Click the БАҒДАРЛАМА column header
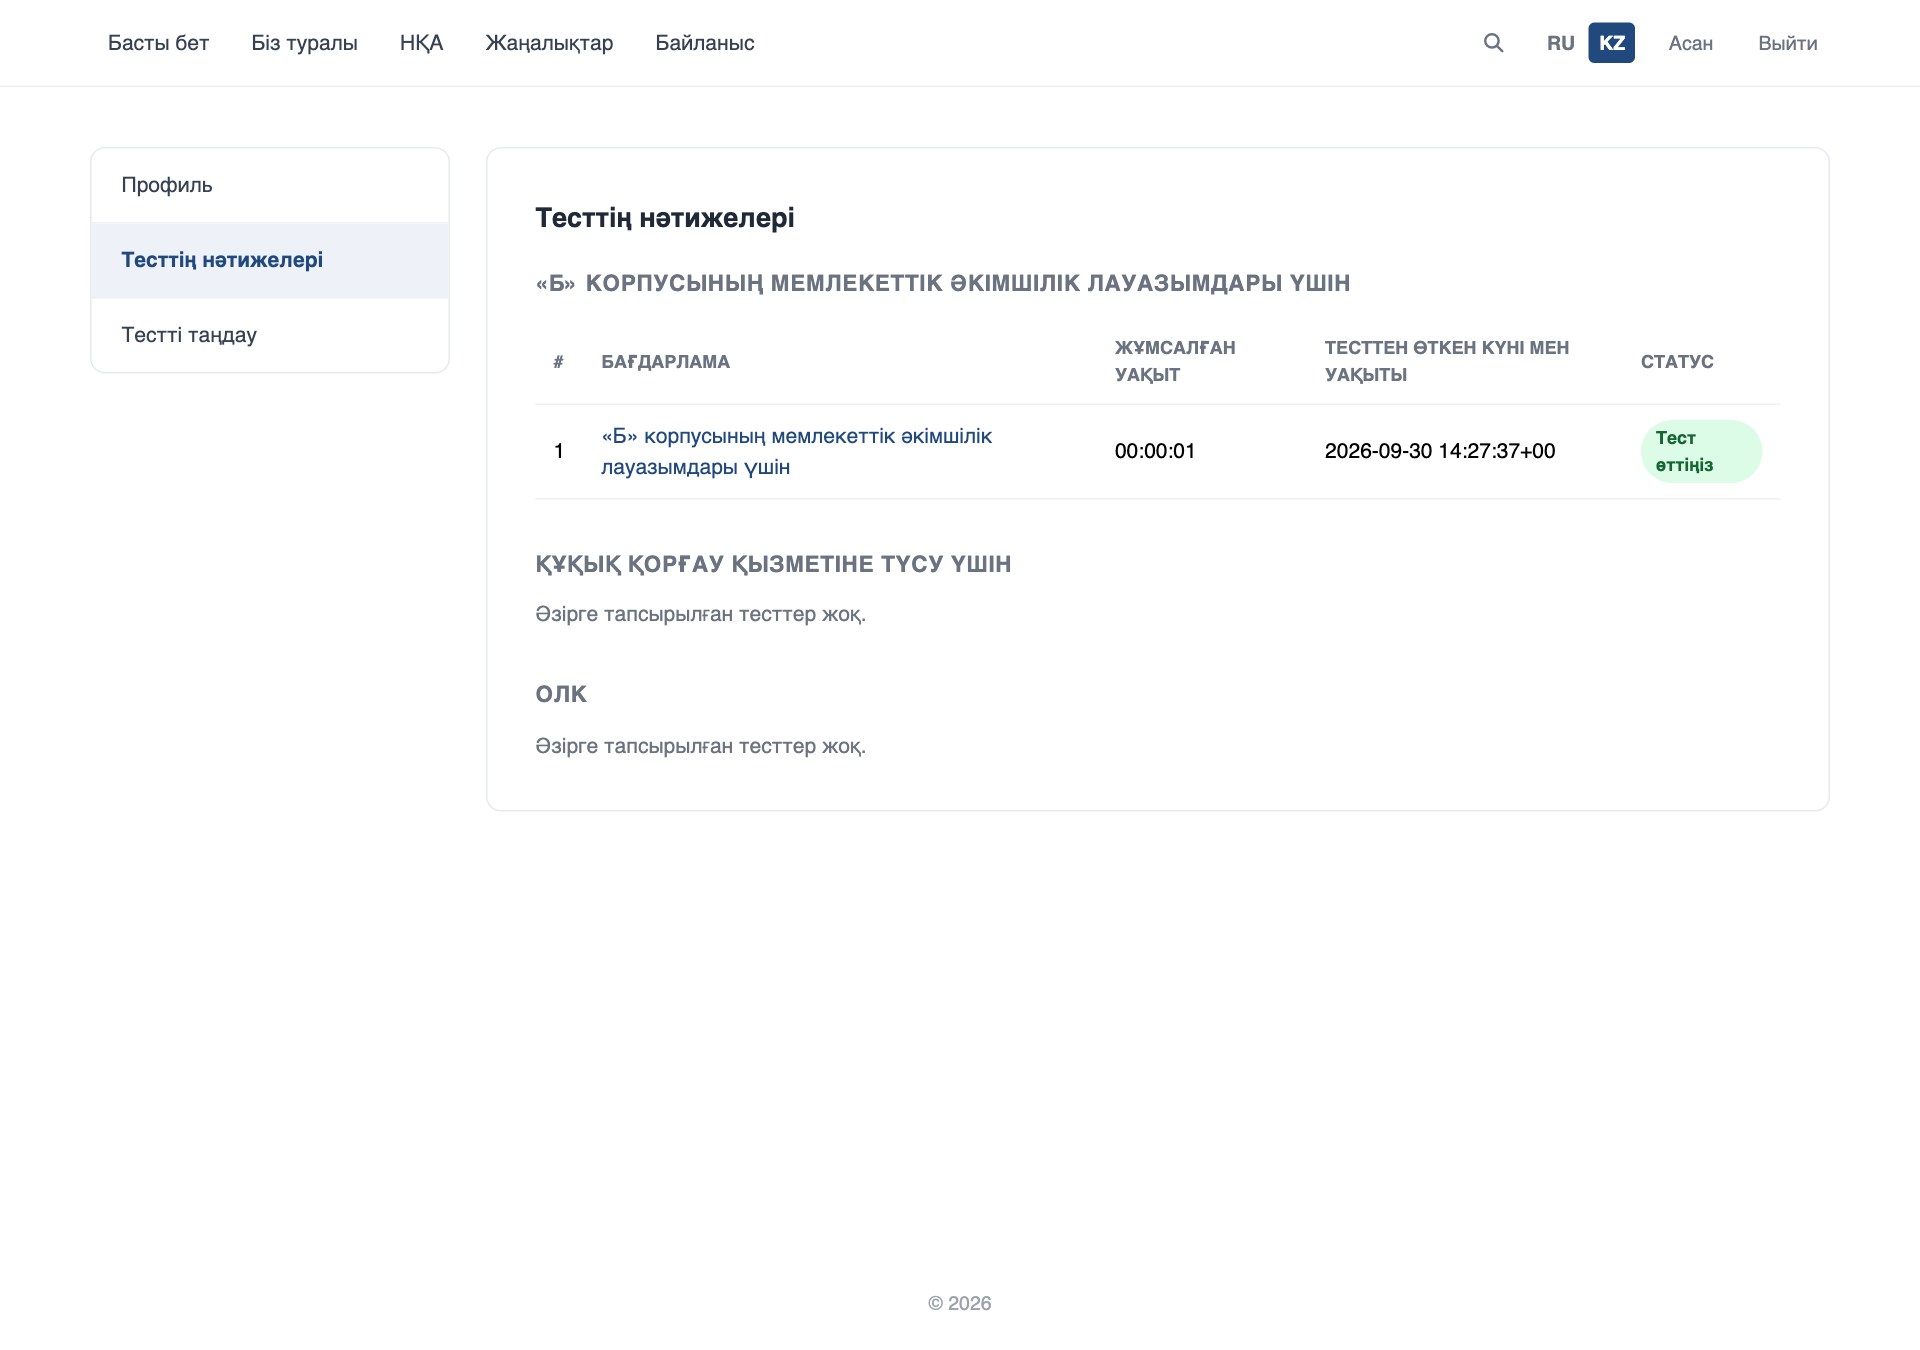The image size is (1920, 1350). pos(665,362)
